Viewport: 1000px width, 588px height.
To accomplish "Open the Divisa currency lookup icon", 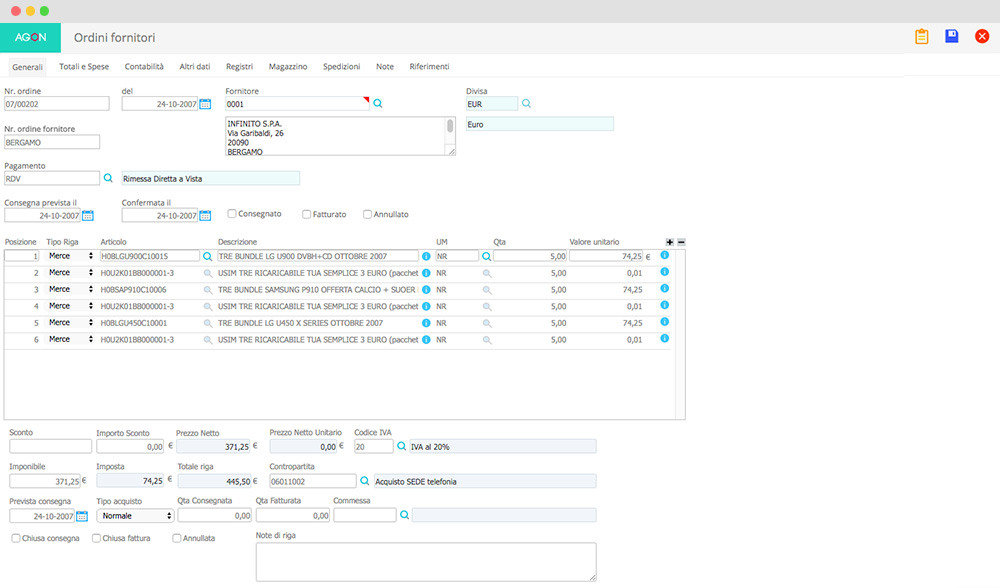I will click(526, 103).
